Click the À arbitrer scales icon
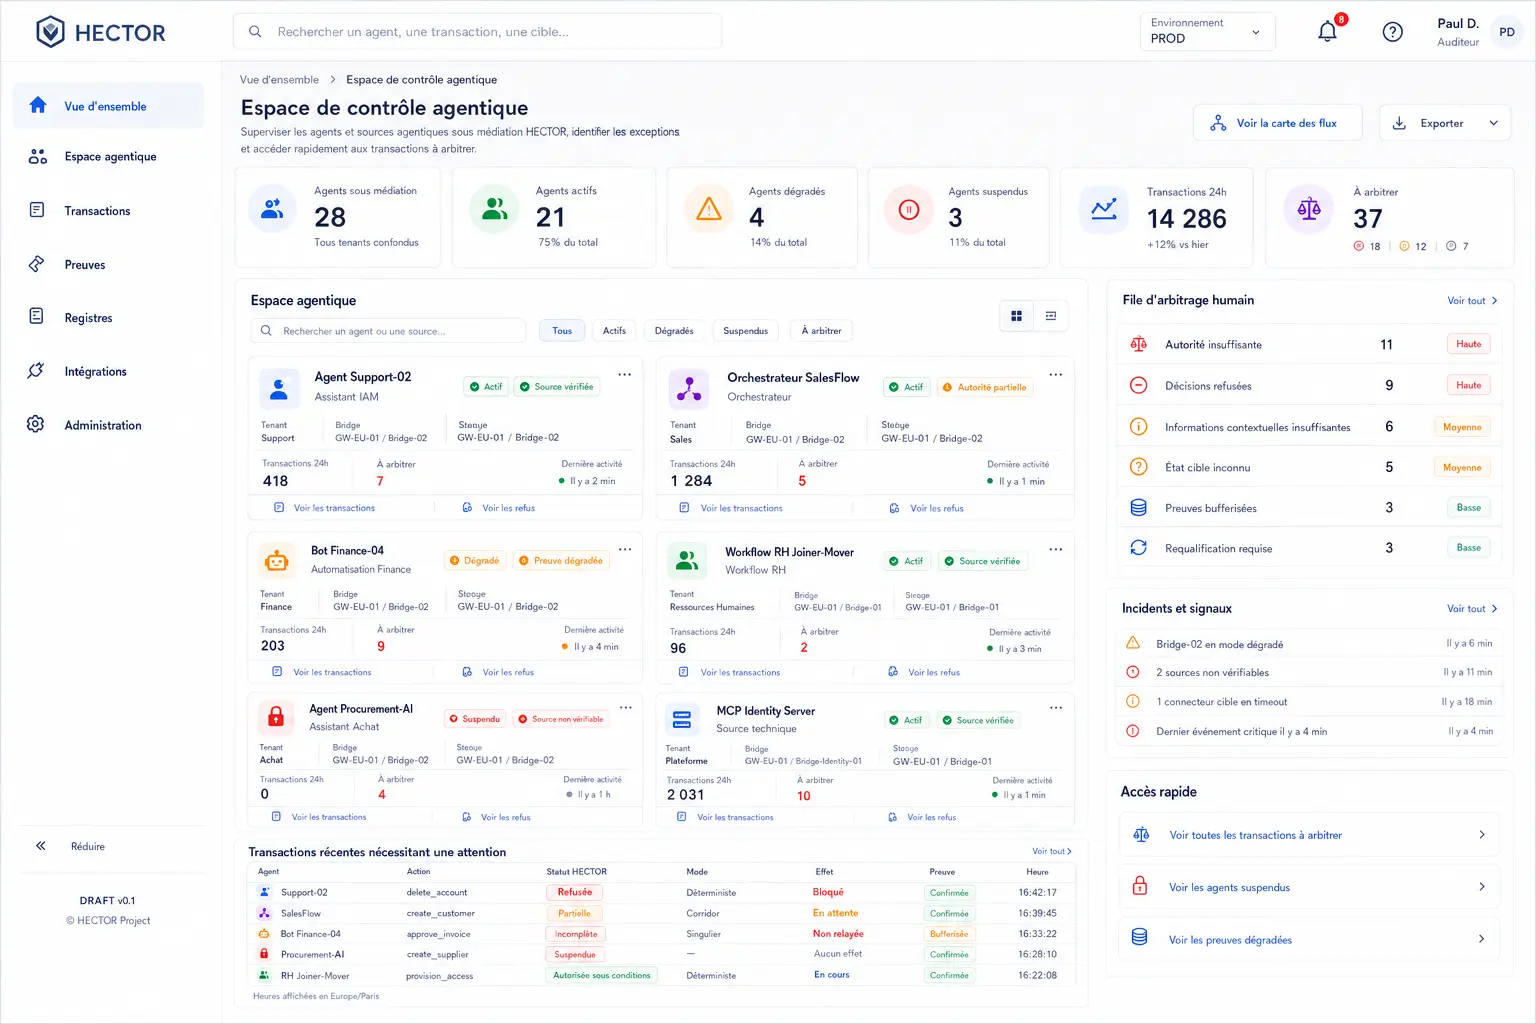This screenshot has width=1536, height=1024. point(1309,210)
